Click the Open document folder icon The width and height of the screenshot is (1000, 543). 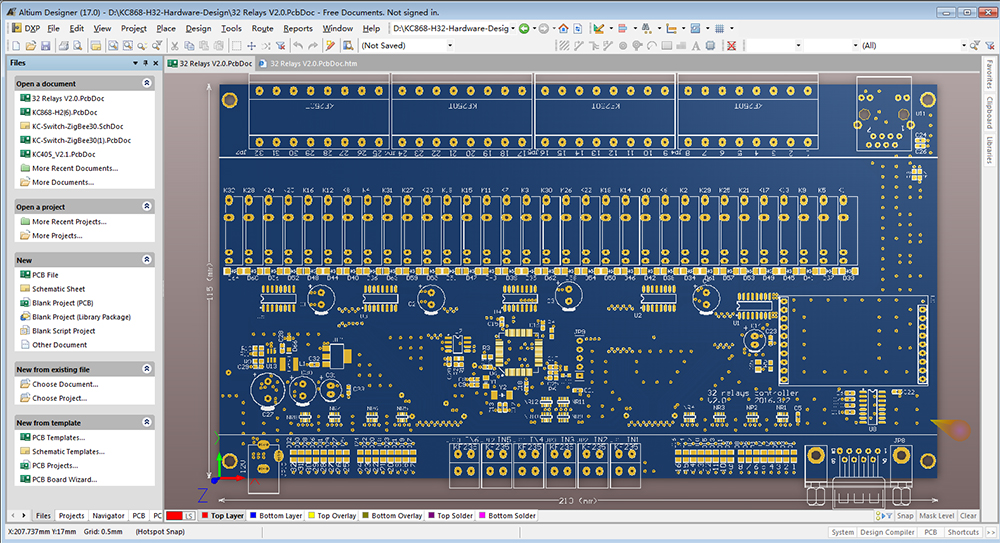tap(31, 45)
